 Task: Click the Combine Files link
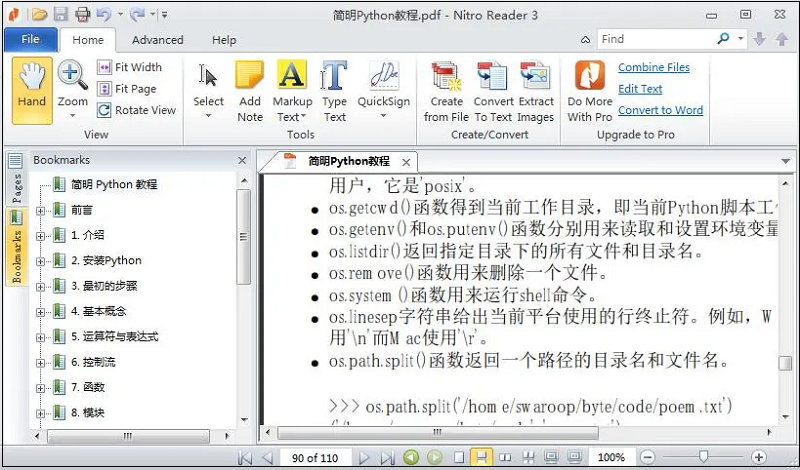[x=654, y=67]
